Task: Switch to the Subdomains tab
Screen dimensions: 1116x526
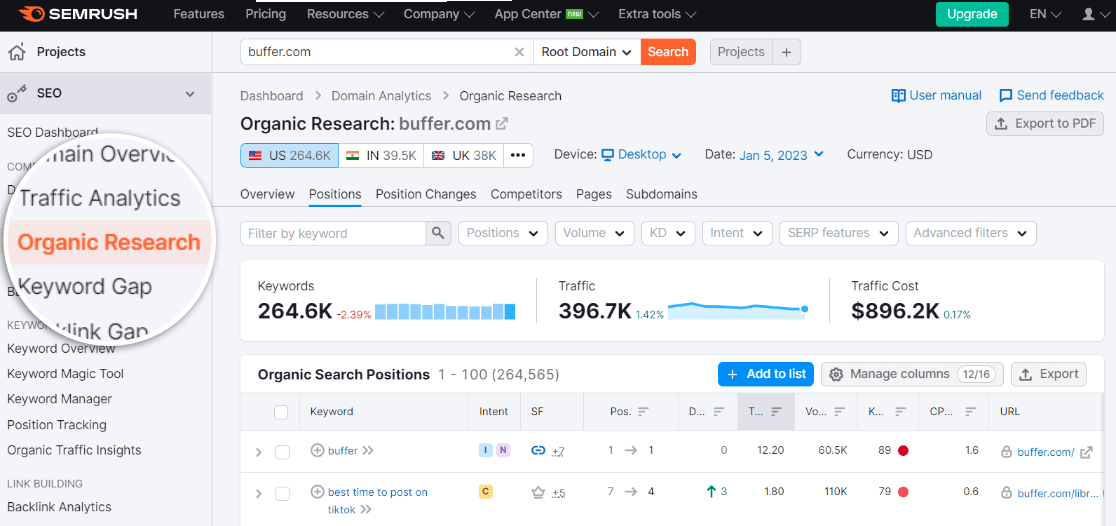Action: point(661,194)
